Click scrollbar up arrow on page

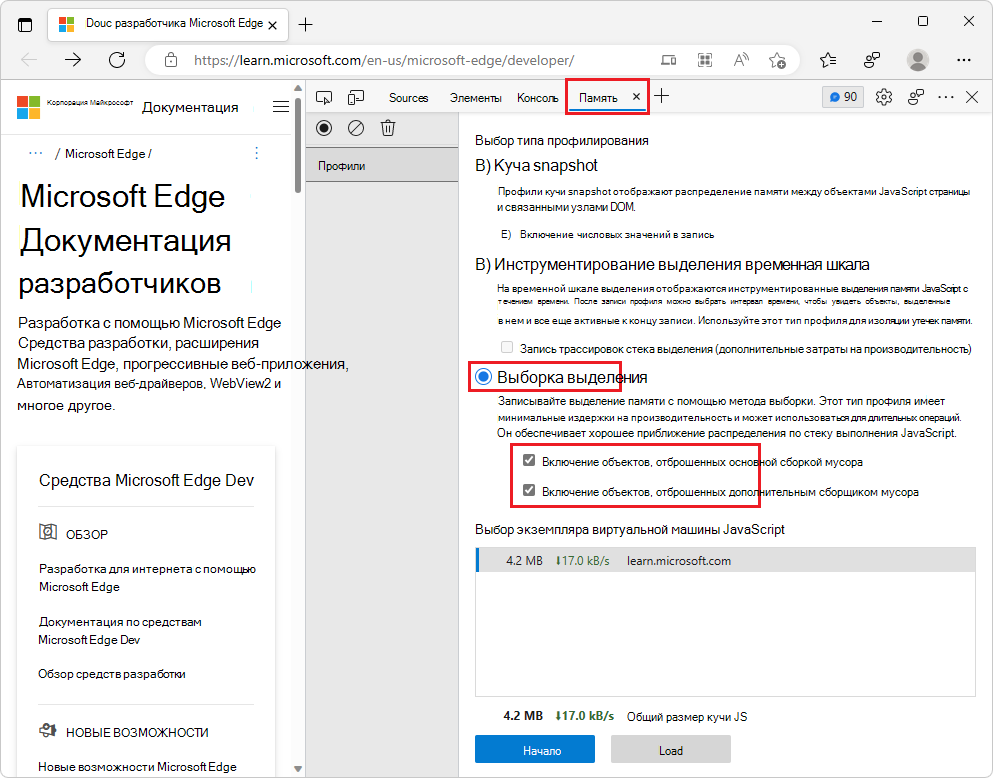coord(298,88)
